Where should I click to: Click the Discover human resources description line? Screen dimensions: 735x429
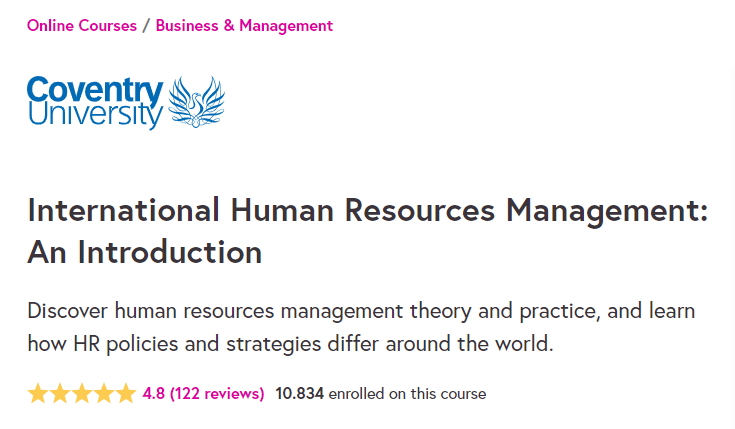(361, 312)
